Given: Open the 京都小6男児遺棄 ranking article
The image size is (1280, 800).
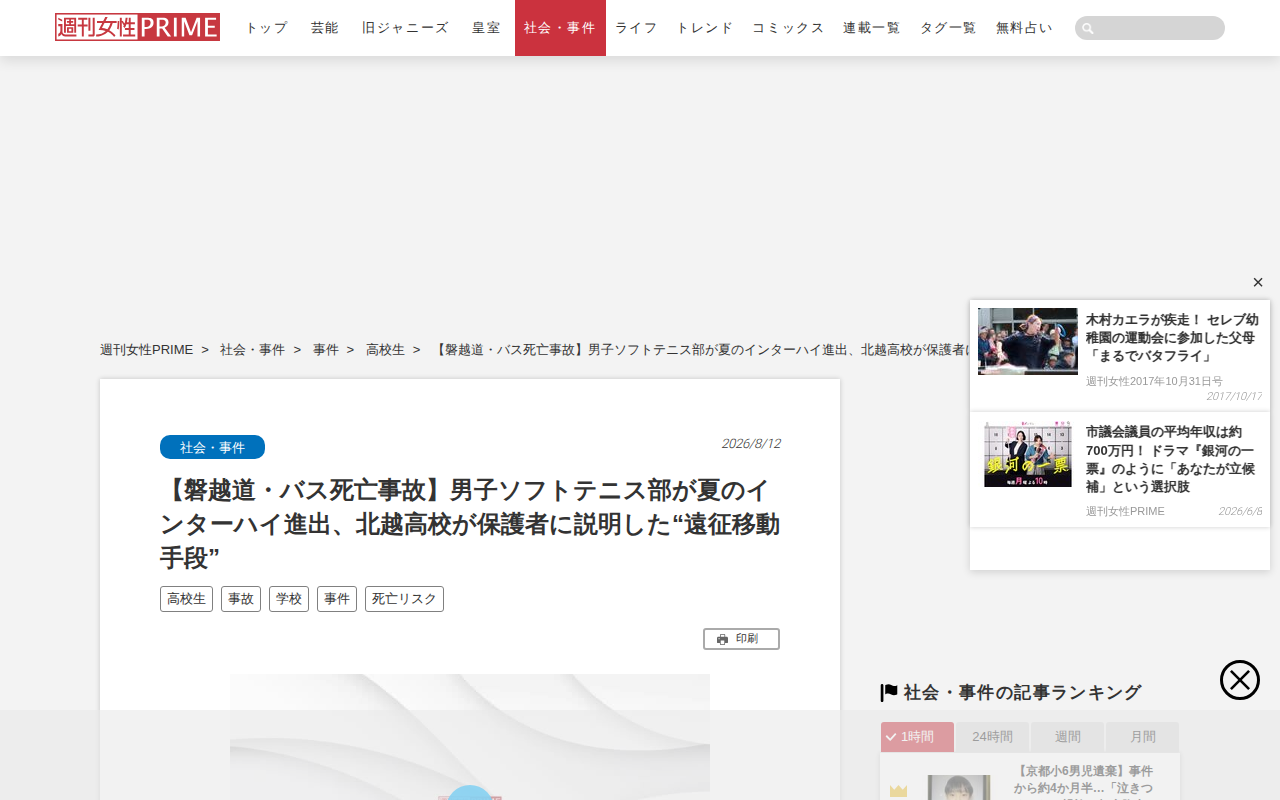Looking at the screenshot, I should click(x=1083, y=781).
